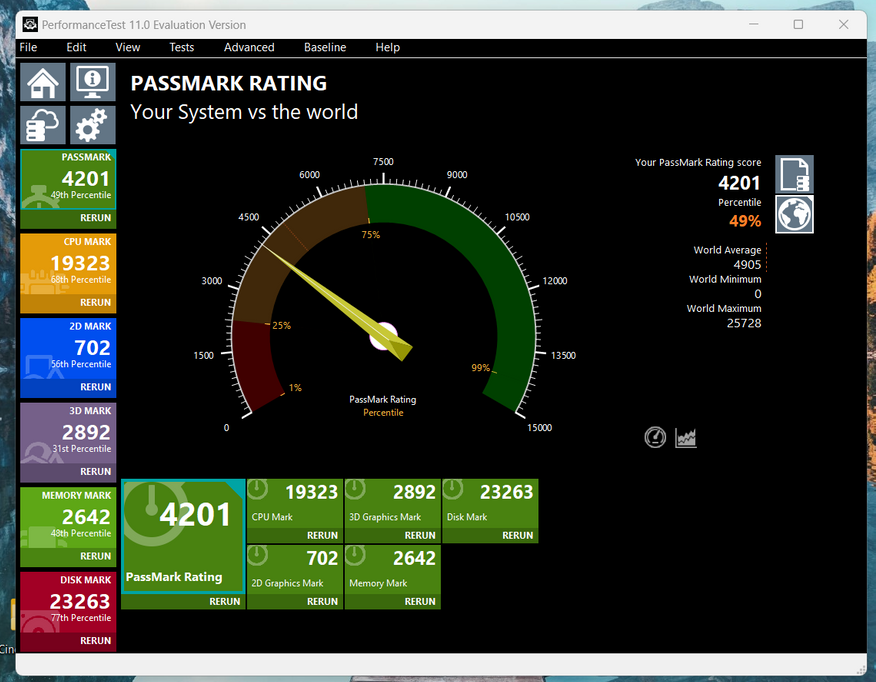Click RERUN under the bottom CPU Mark tile
Viewport: 876px width, 682px height.
pyautogui.click(x=322, y=535)
